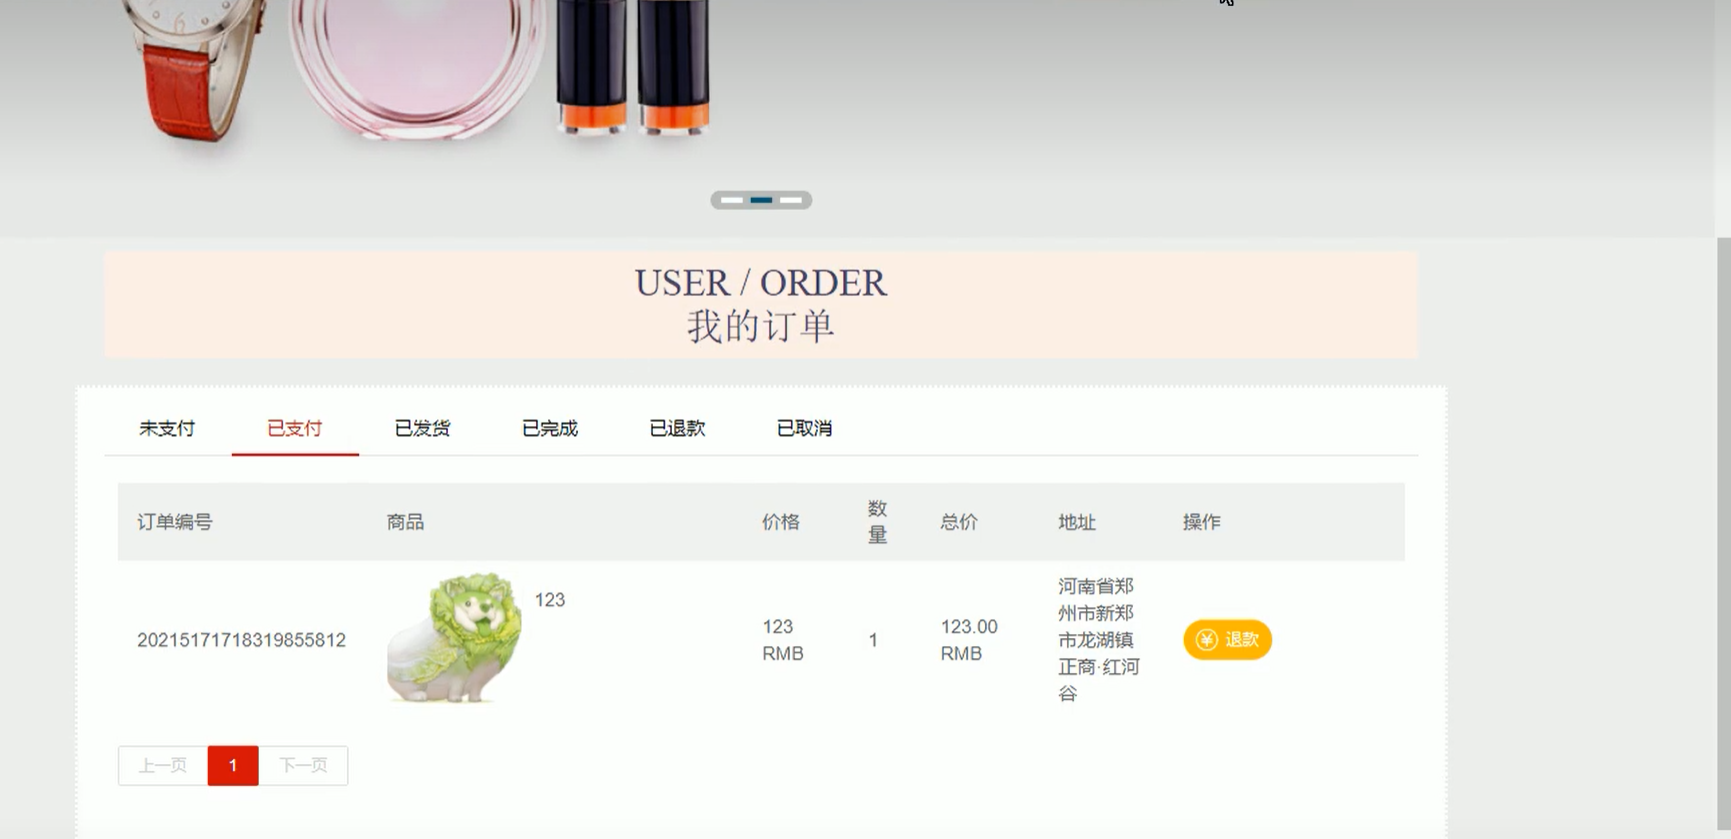Go to the previous page 上一页
This screenshot has width=1731, height=839.
point(163,766)
